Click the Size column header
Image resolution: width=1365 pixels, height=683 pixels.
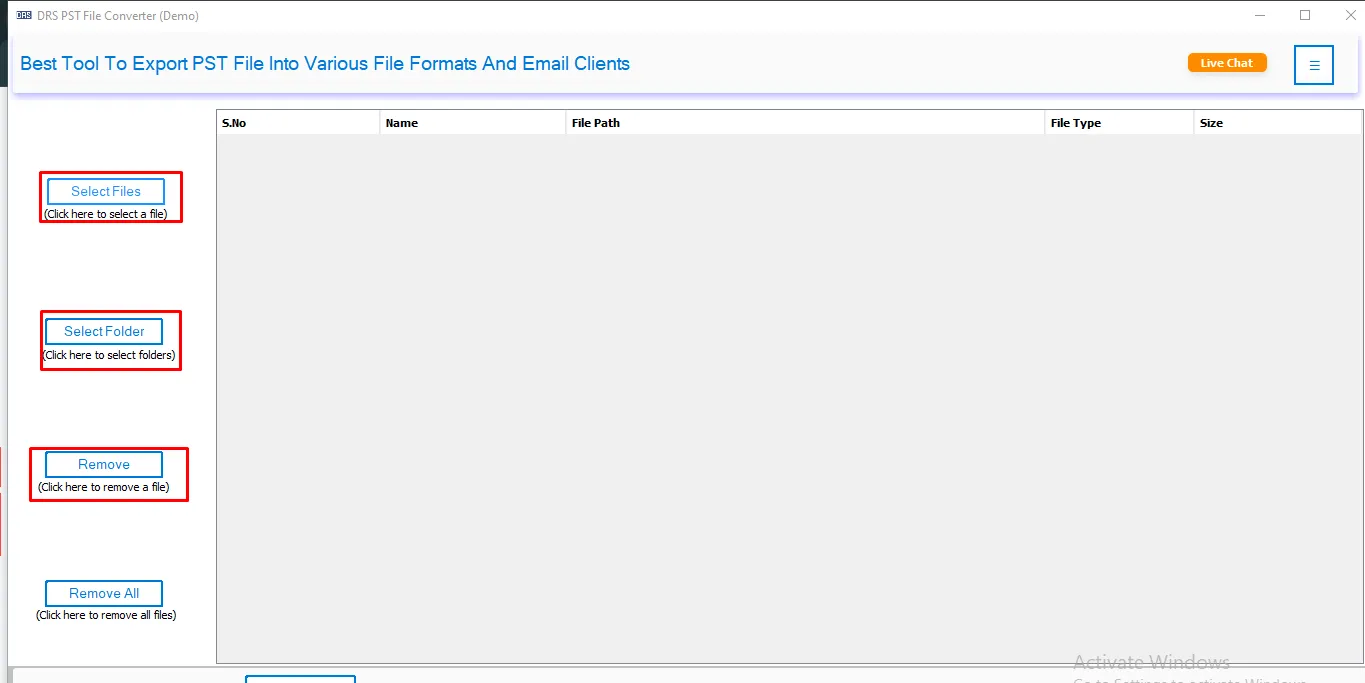pyautogui.click(x=1278, y=123)
